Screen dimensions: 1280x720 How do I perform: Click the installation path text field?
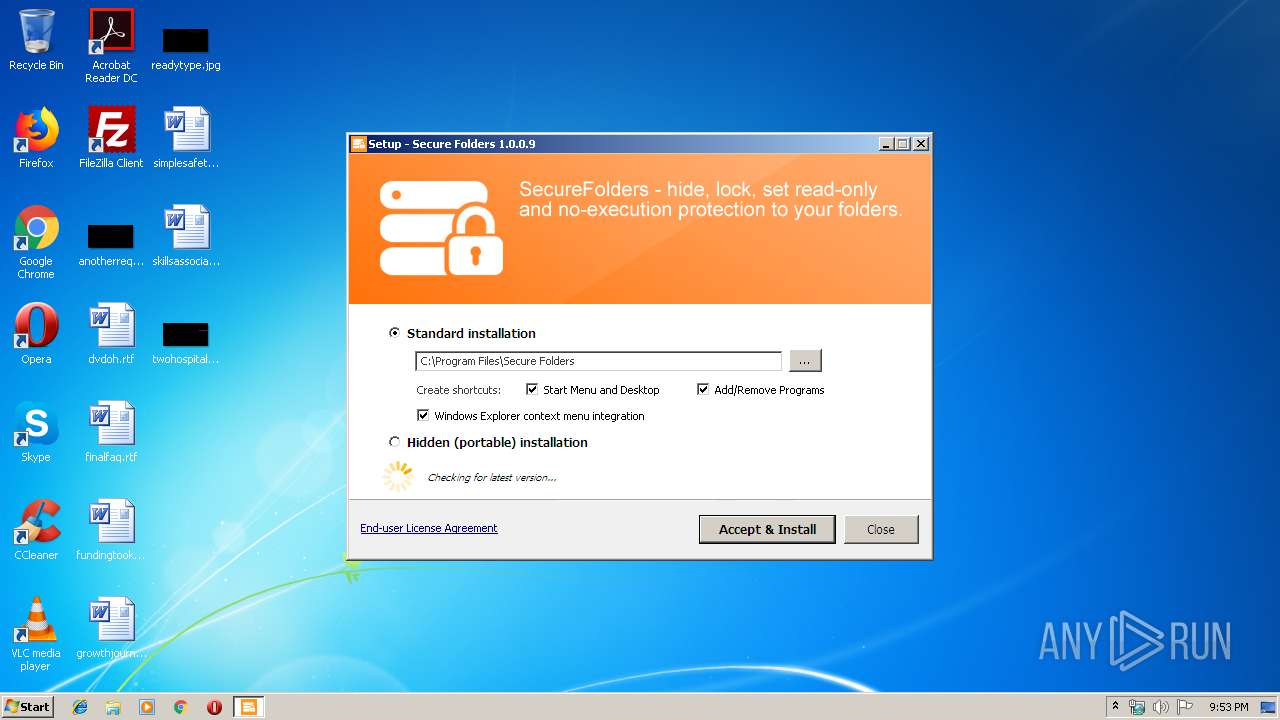click(x=599, y=361)
